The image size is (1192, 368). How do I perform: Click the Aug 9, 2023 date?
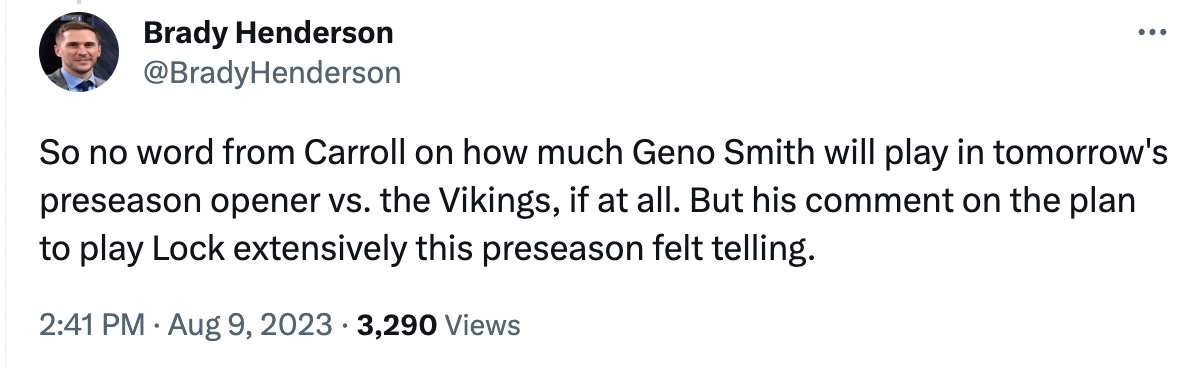[250, 325]
